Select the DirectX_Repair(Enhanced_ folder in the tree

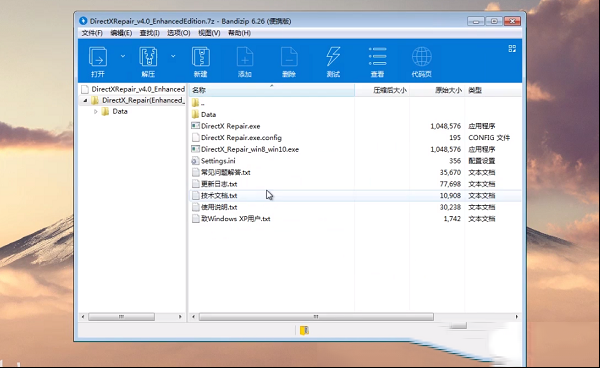tap(143, 100)
